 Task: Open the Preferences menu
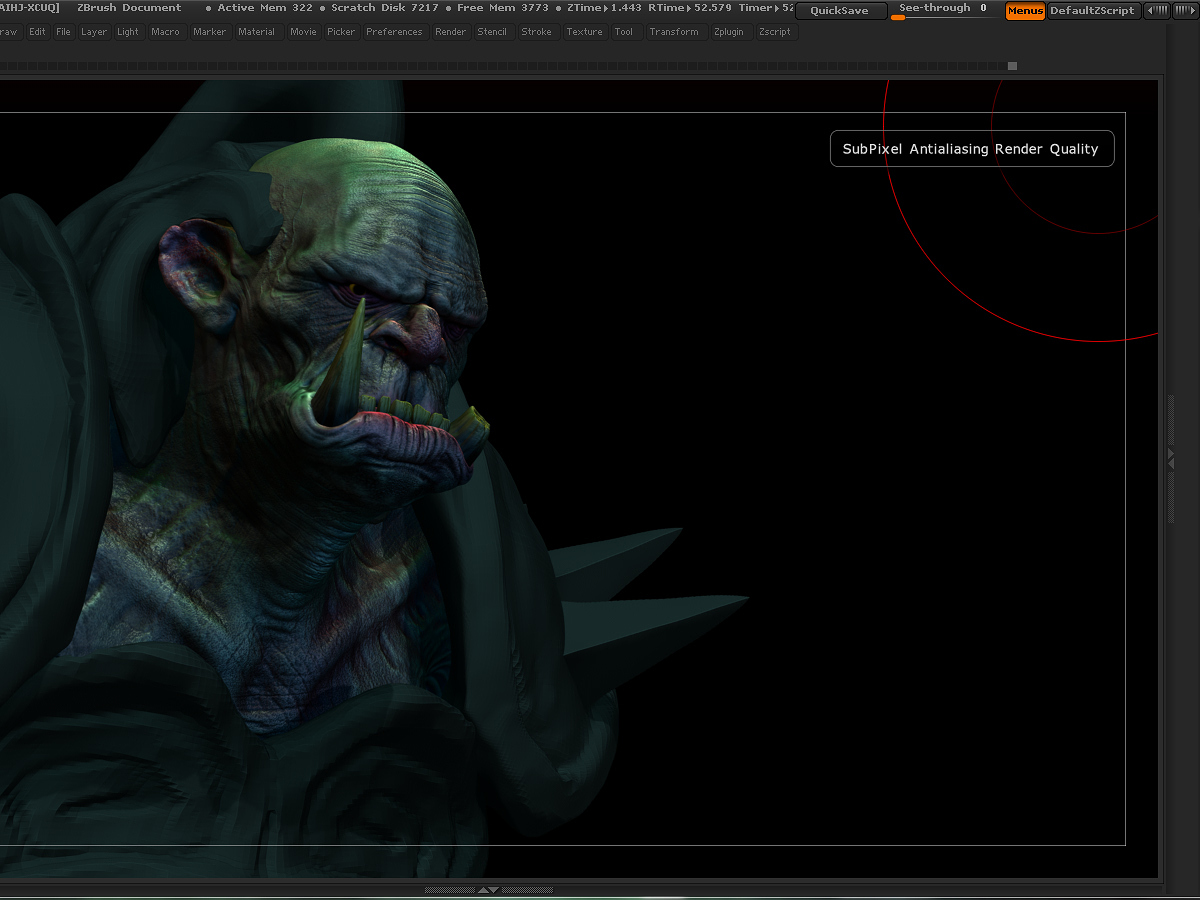pos(395,32)
